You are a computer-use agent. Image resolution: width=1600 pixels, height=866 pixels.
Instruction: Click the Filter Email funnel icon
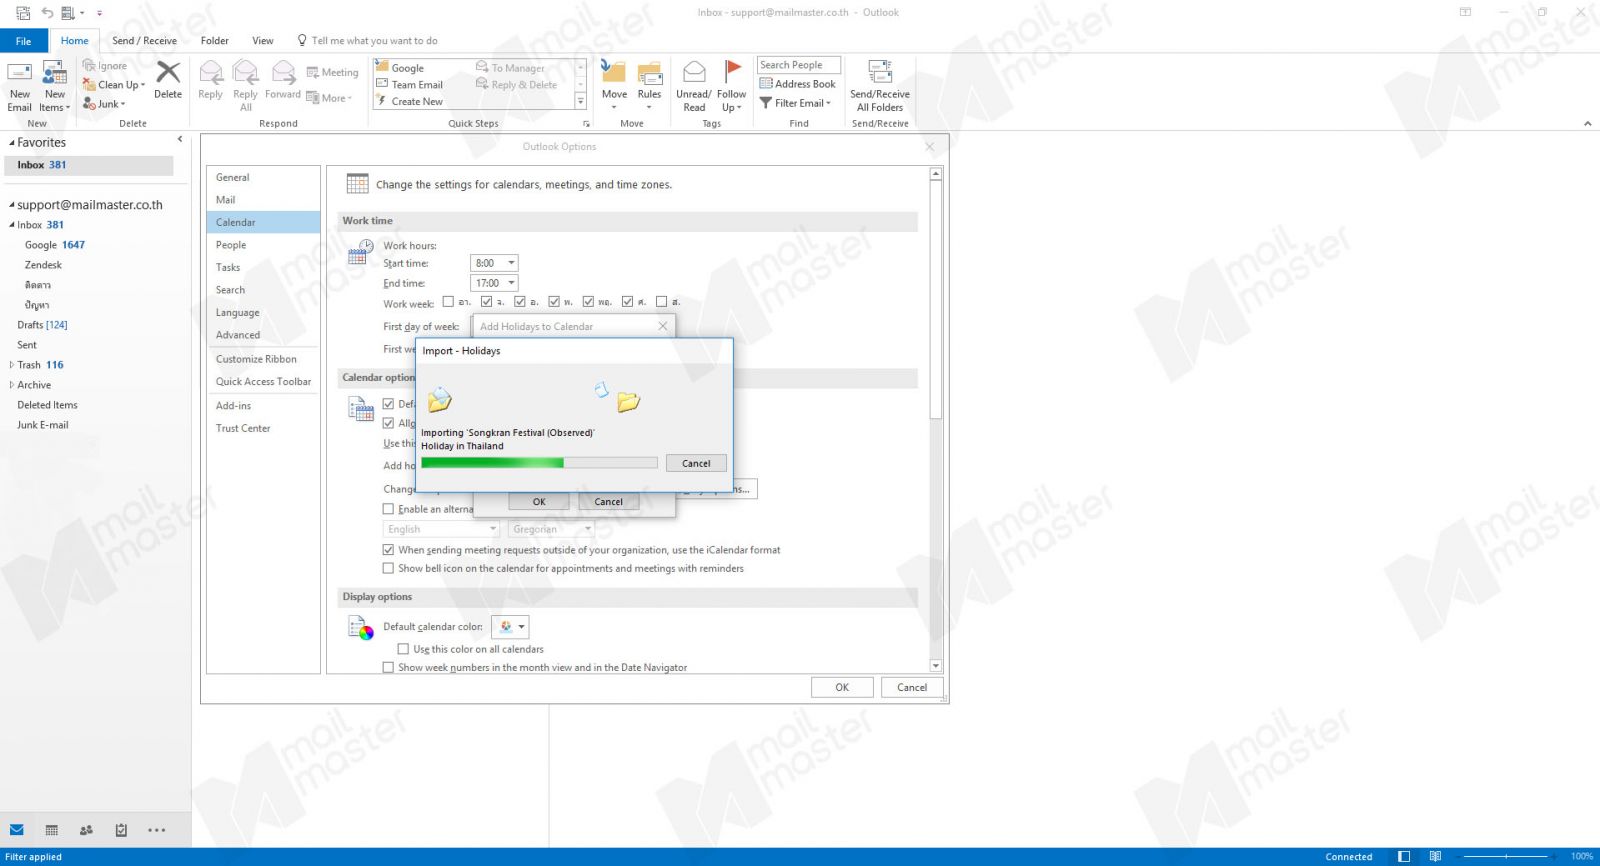(x=766, y=103)
